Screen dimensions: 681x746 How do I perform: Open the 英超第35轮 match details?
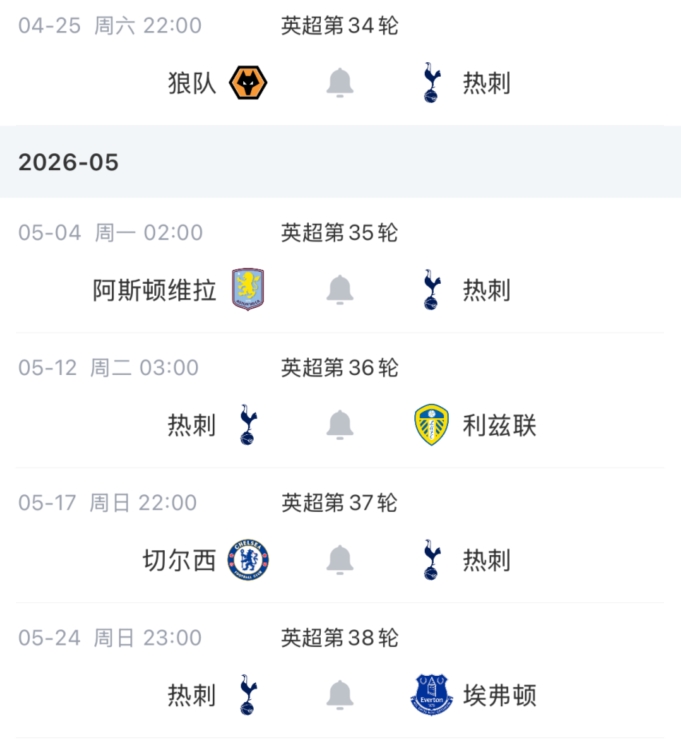pos(339,233)
